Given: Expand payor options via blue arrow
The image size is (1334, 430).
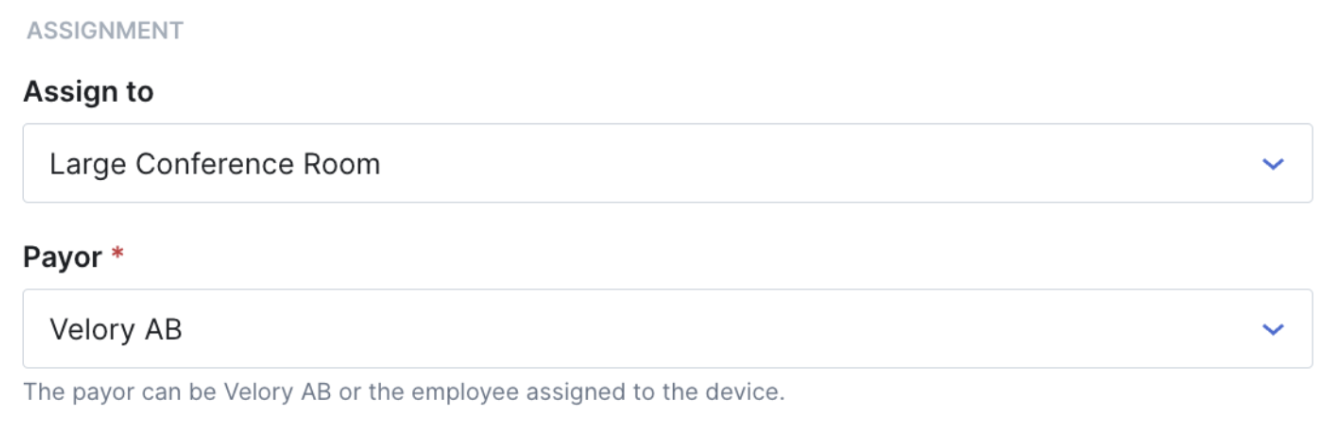Looking at the screenshot, I should [x=1272, y=329].
